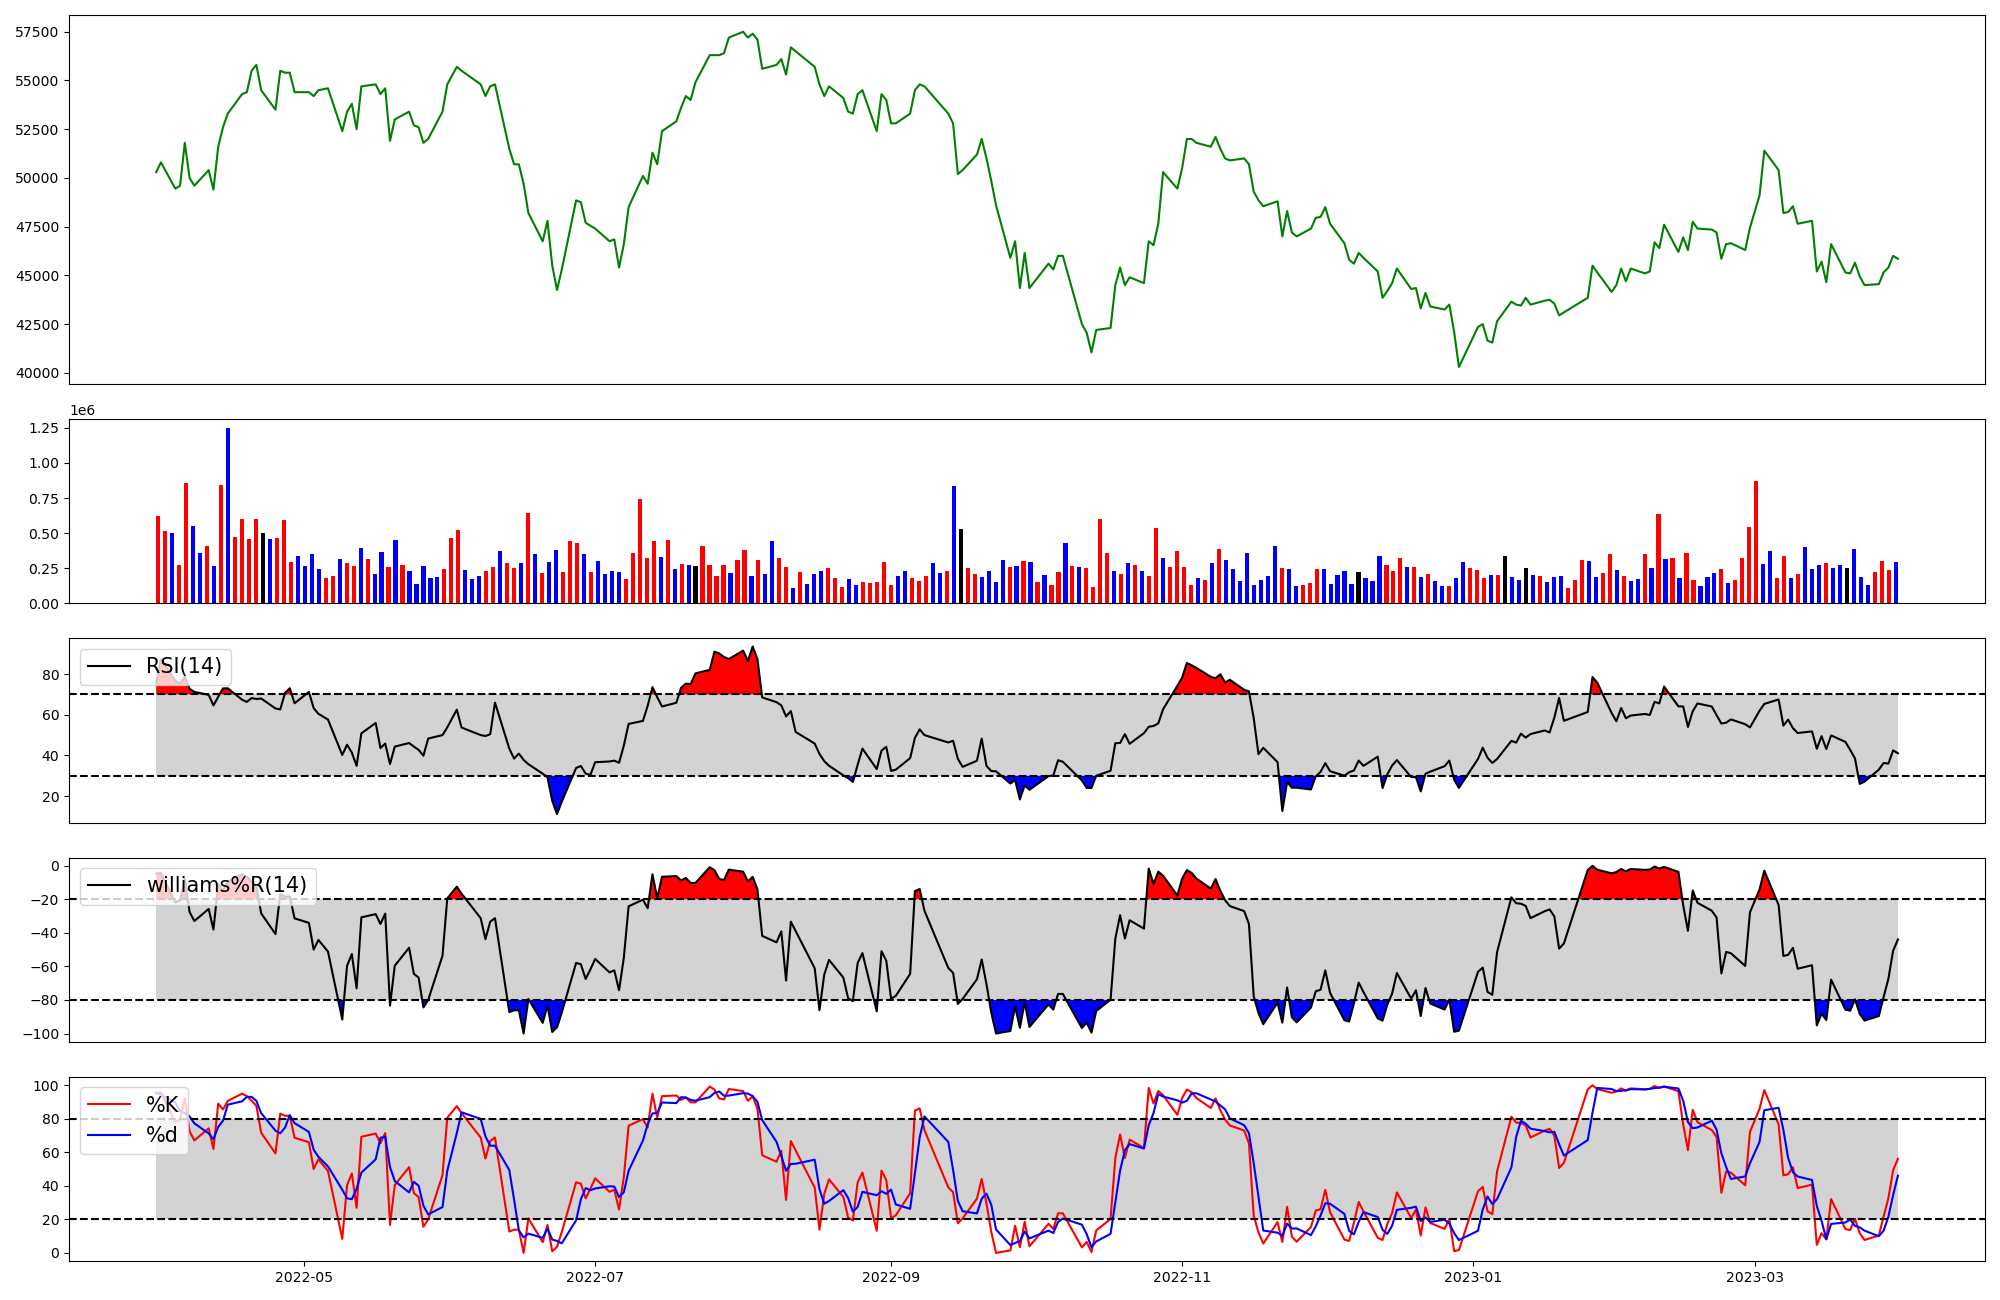Click the 1e6 volume scale label
The height and width of the screenshot is (1300, 2000).
point(82,411)
